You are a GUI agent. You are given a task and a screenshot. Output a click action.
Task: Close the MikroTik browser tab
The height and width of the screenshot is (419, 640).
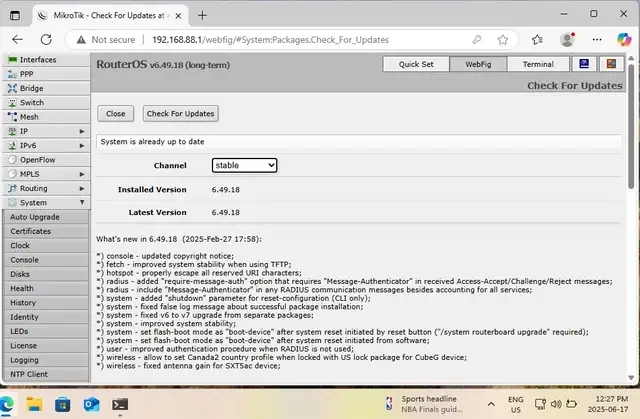click(178, 16)
